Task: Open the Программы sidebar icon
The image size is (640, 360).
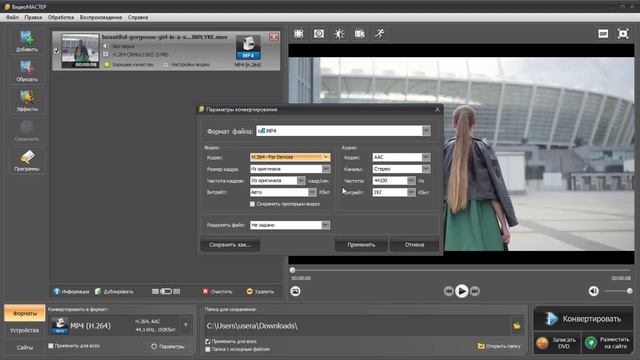Action: (x=27, y=160)
